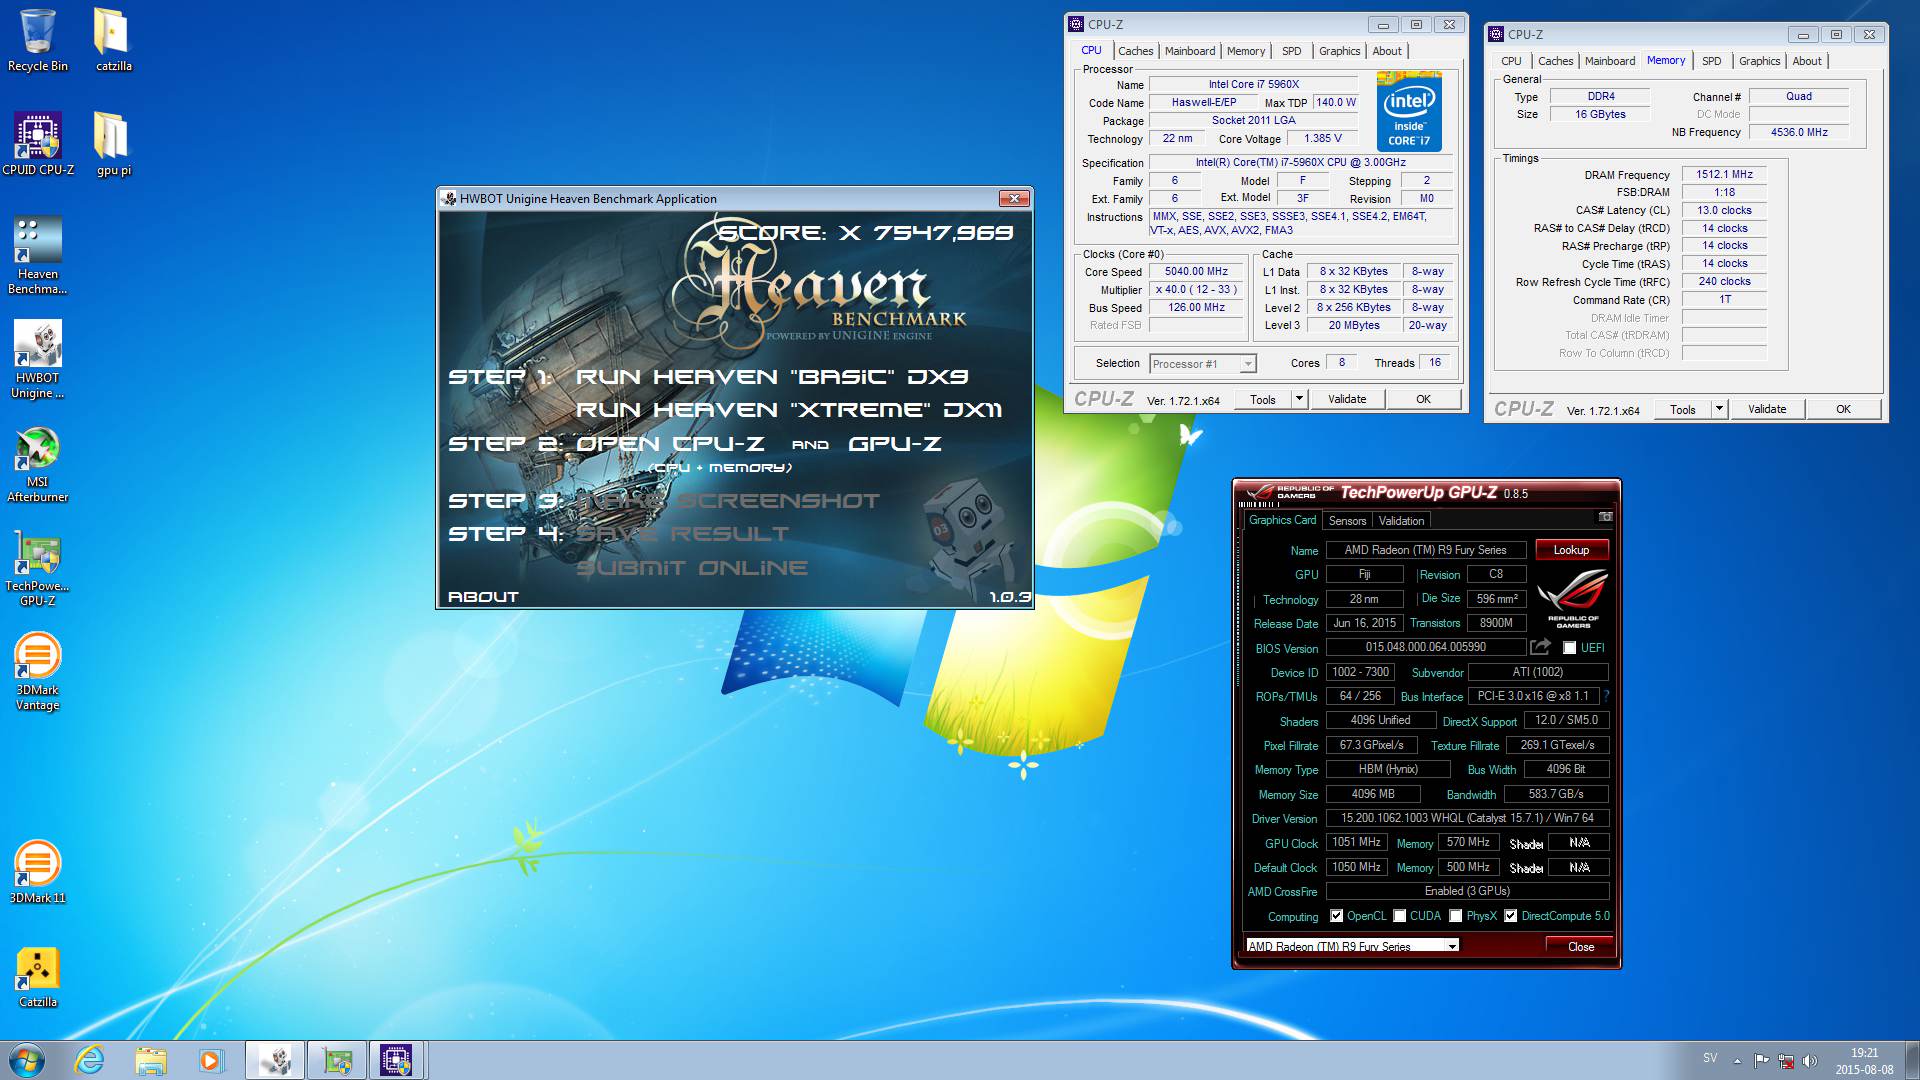Click Run Heaven "Xtreme" DX11 step
This screenshot has height=1080, width=1920.
coord(789,410)
